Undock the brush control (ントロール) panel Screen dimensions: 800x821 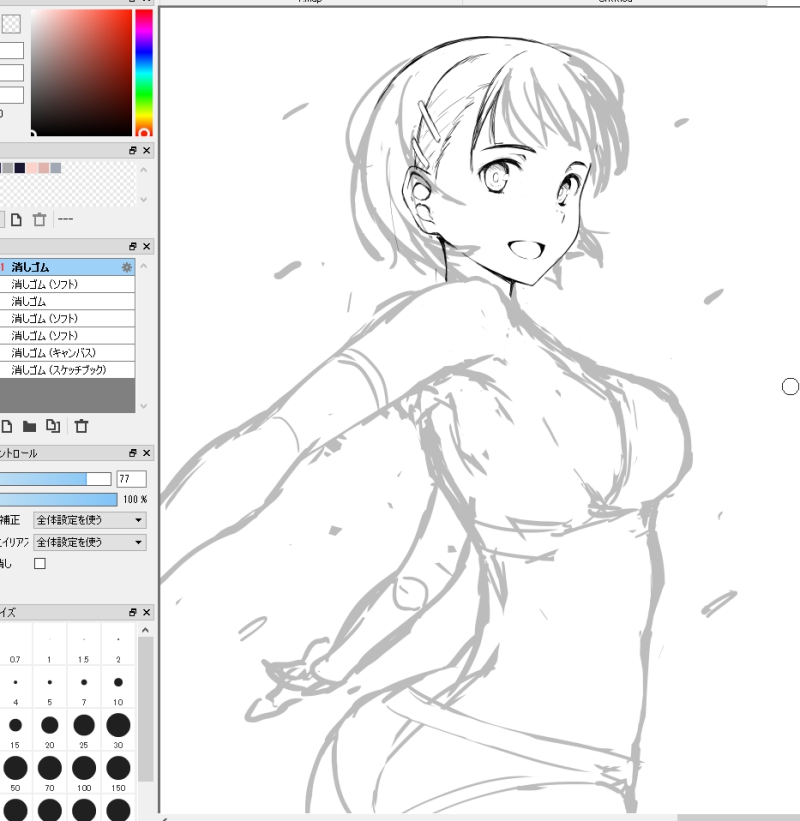click(x=133, y=453)
